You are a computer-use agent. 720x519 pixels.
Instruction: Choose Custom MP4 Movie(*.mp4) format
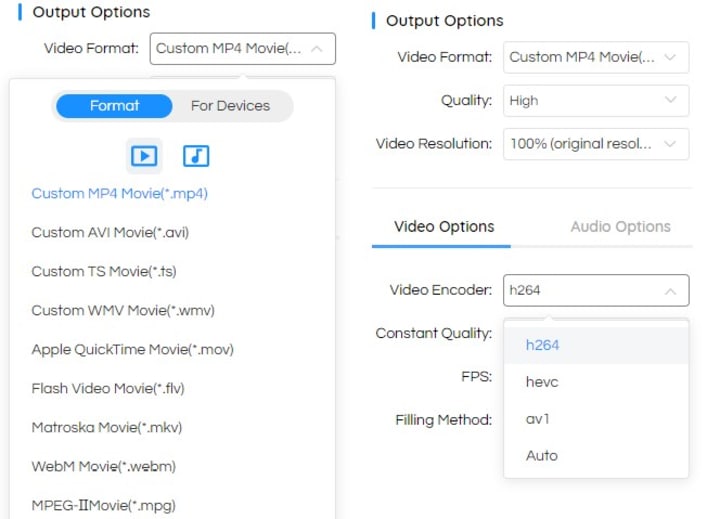click(x=120, y=193)
